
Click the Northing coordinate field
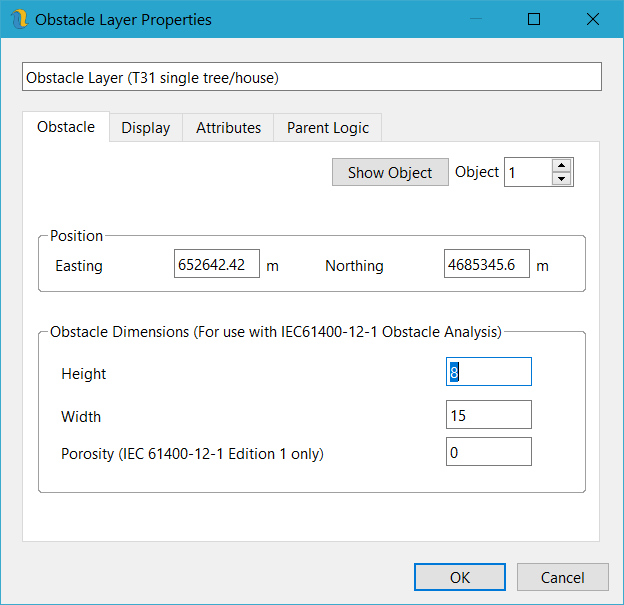(487, 265)
